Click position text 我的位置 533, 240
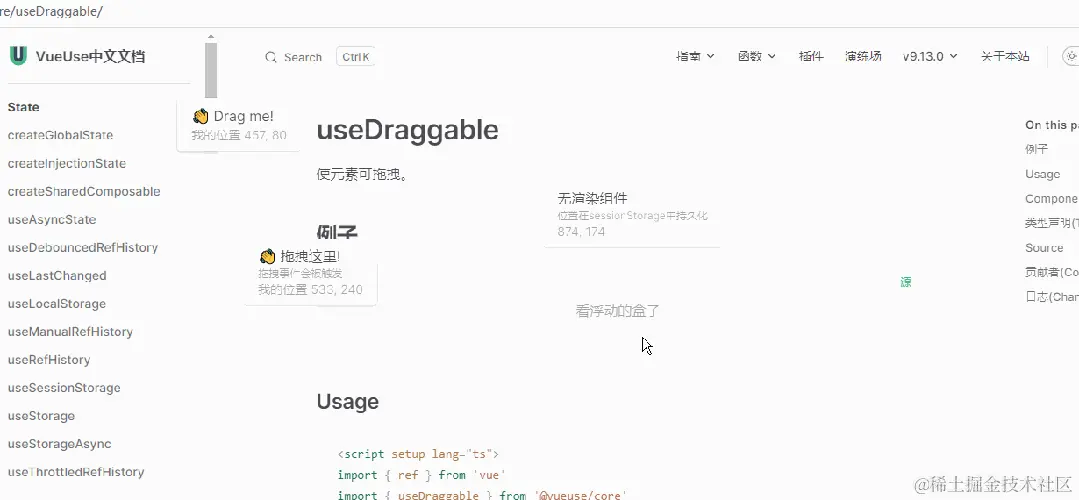The image size is (1079, 500). click(310, 290)
